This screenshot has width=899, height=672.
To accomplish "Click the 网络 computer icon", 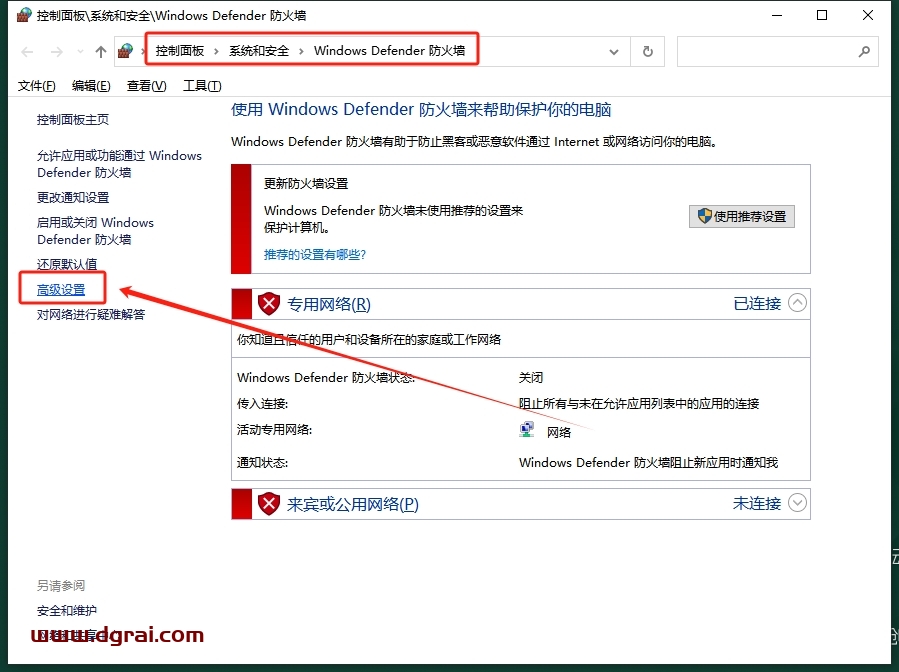I will pyautogui.click(x=526, y=430).
